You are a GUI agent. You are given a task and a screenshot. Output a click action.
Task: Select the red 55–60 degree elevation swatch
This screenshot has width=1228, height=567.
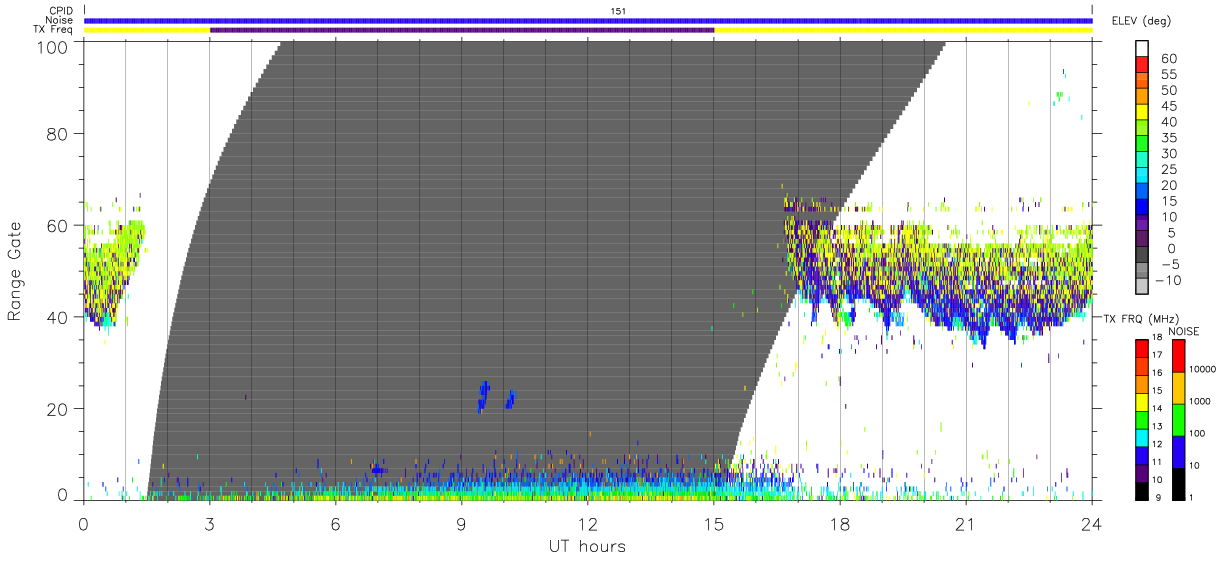click(x=1143, y=63)
